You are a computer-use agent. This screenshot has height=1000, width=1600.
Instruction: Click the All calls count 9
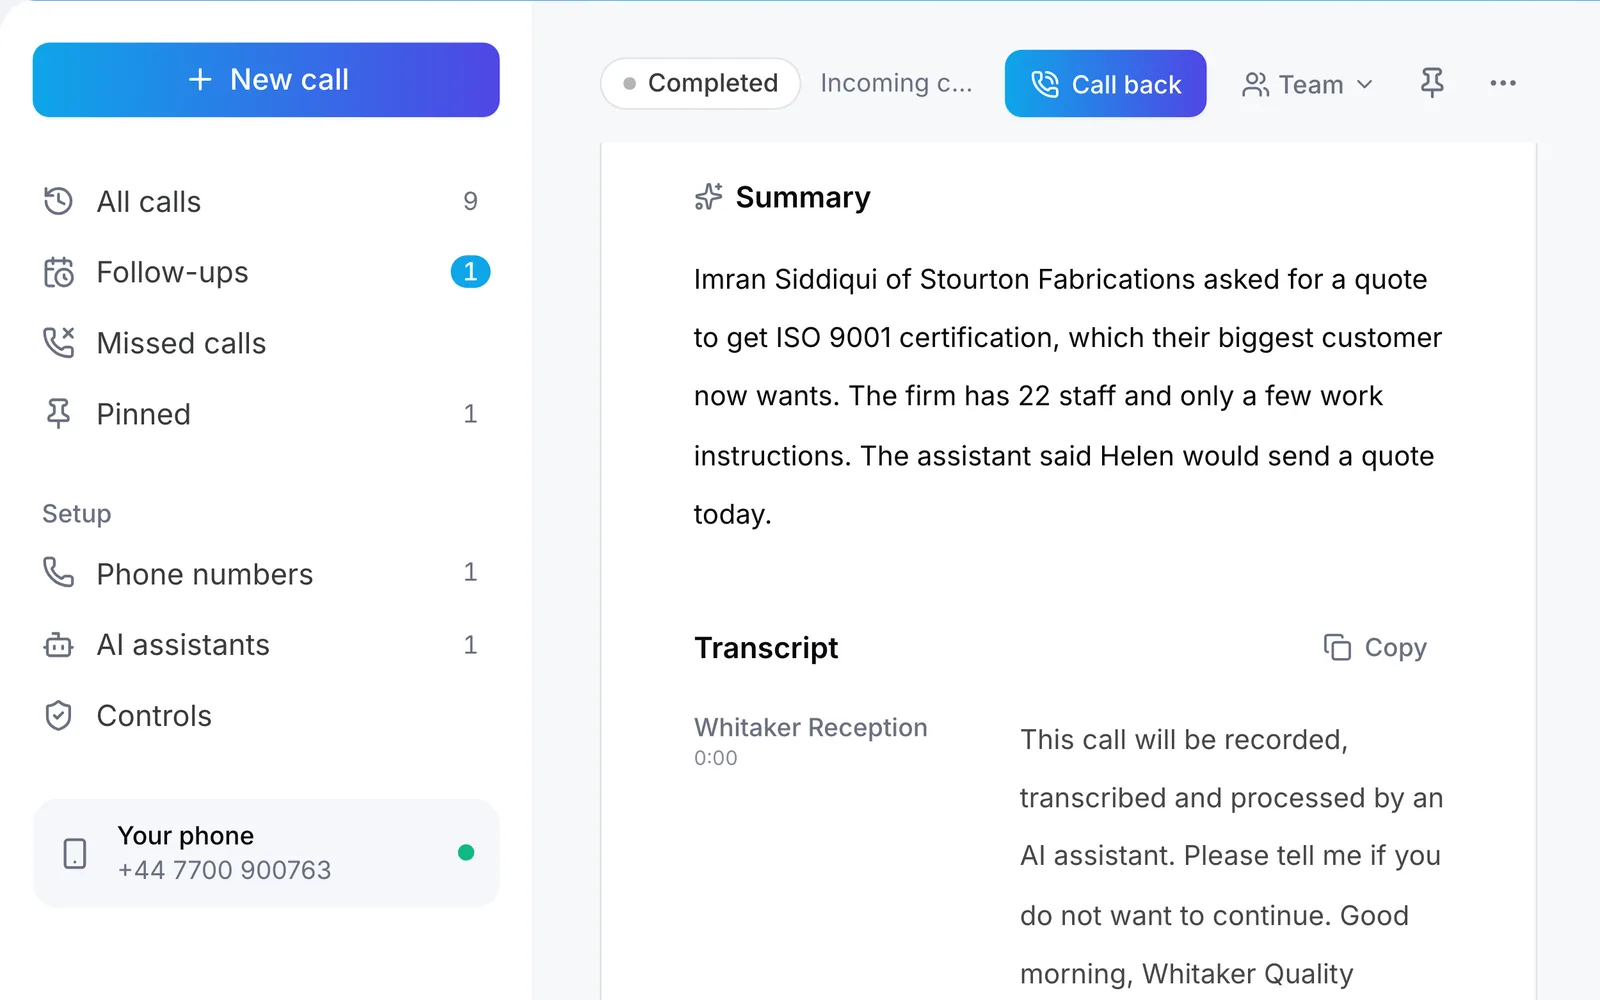point(470,201)
